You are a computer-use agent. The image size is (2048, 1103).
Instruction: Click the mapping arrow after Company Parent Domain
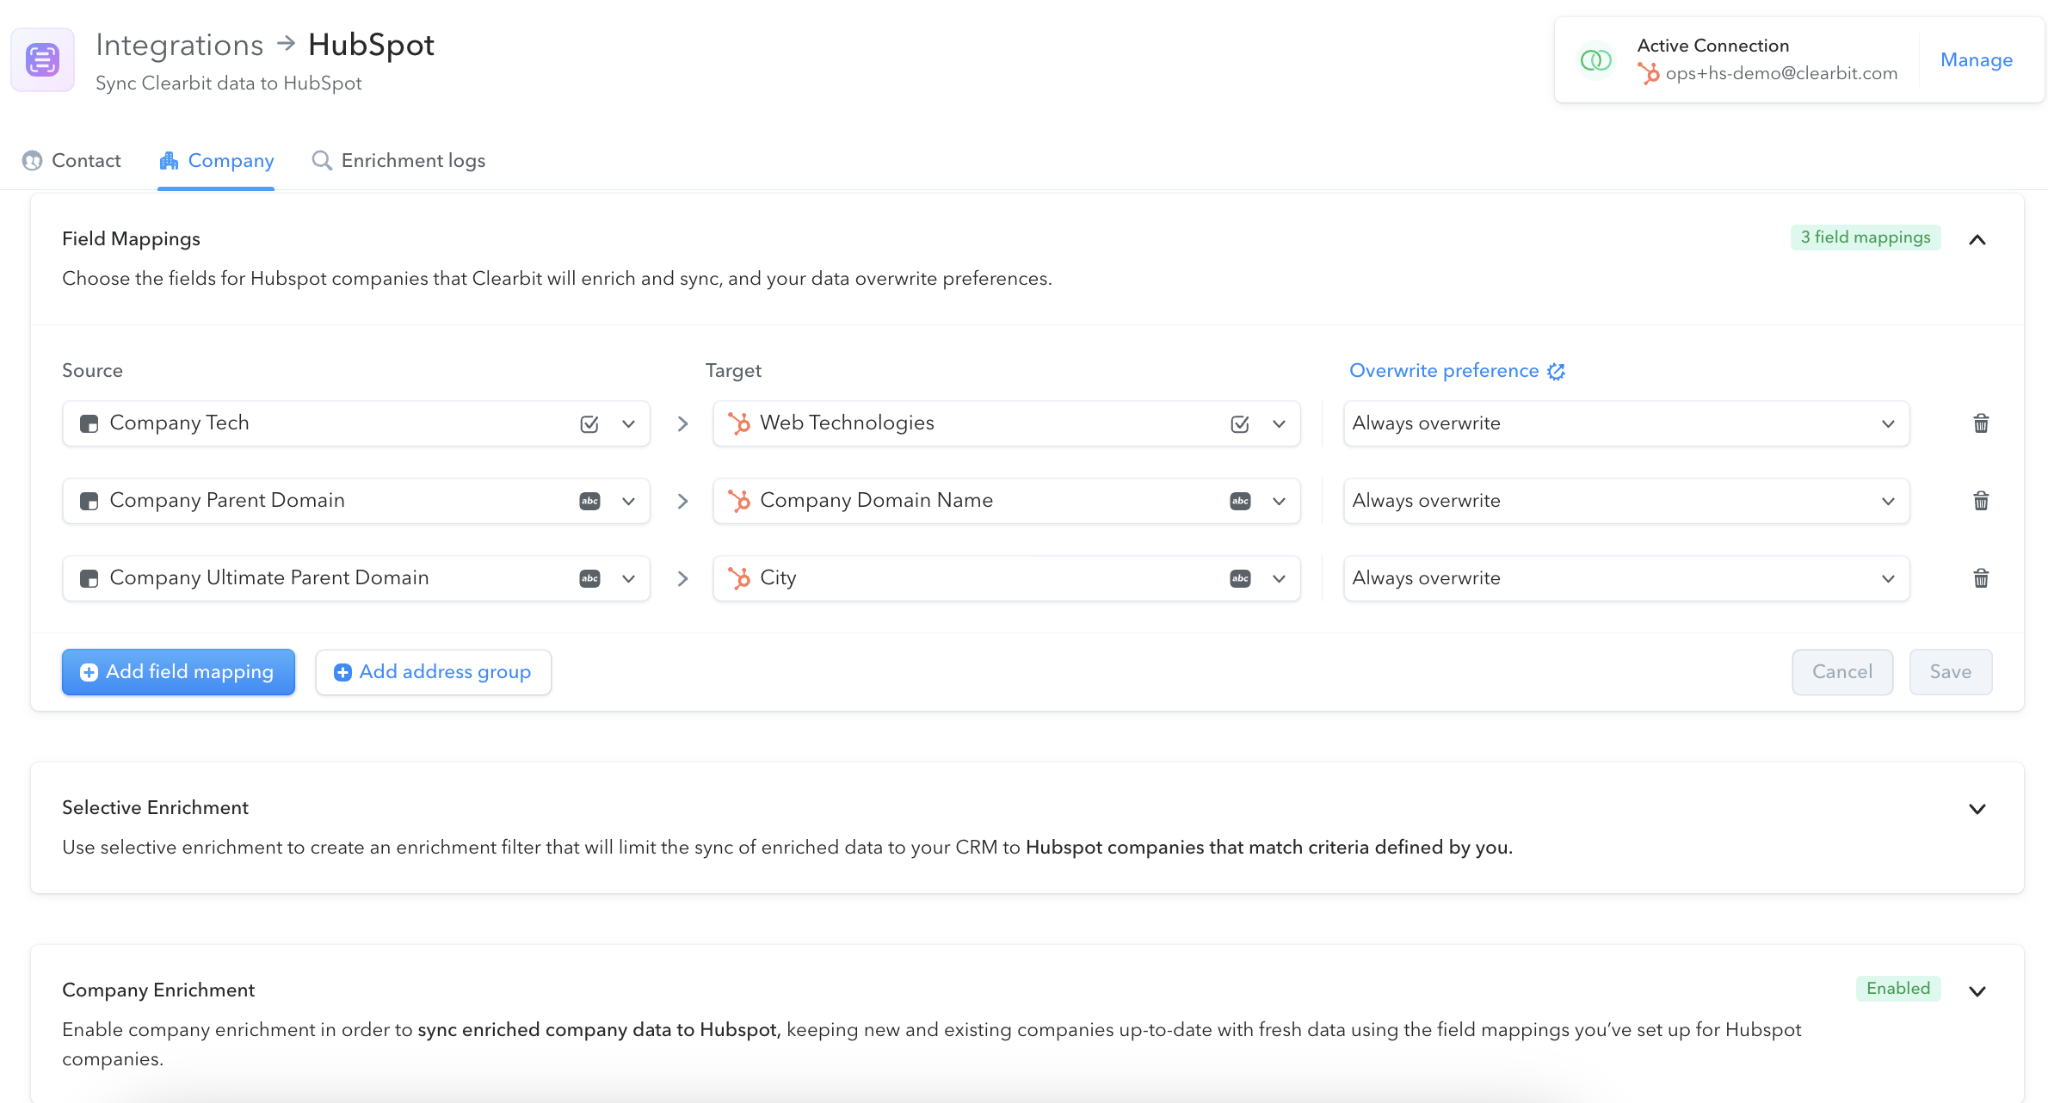tap(683, 501)
